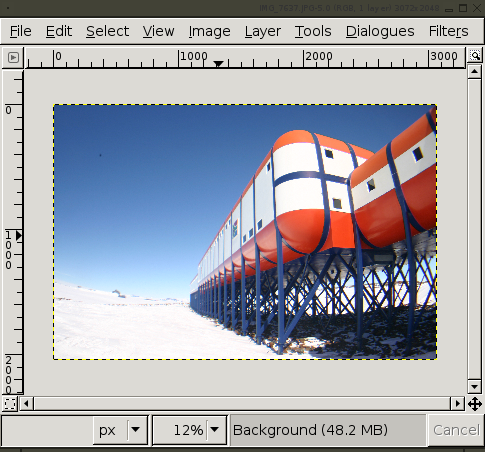This screenshot has height=452, width=485.
Task: Click the scroll left arrow
Action: 26,404
